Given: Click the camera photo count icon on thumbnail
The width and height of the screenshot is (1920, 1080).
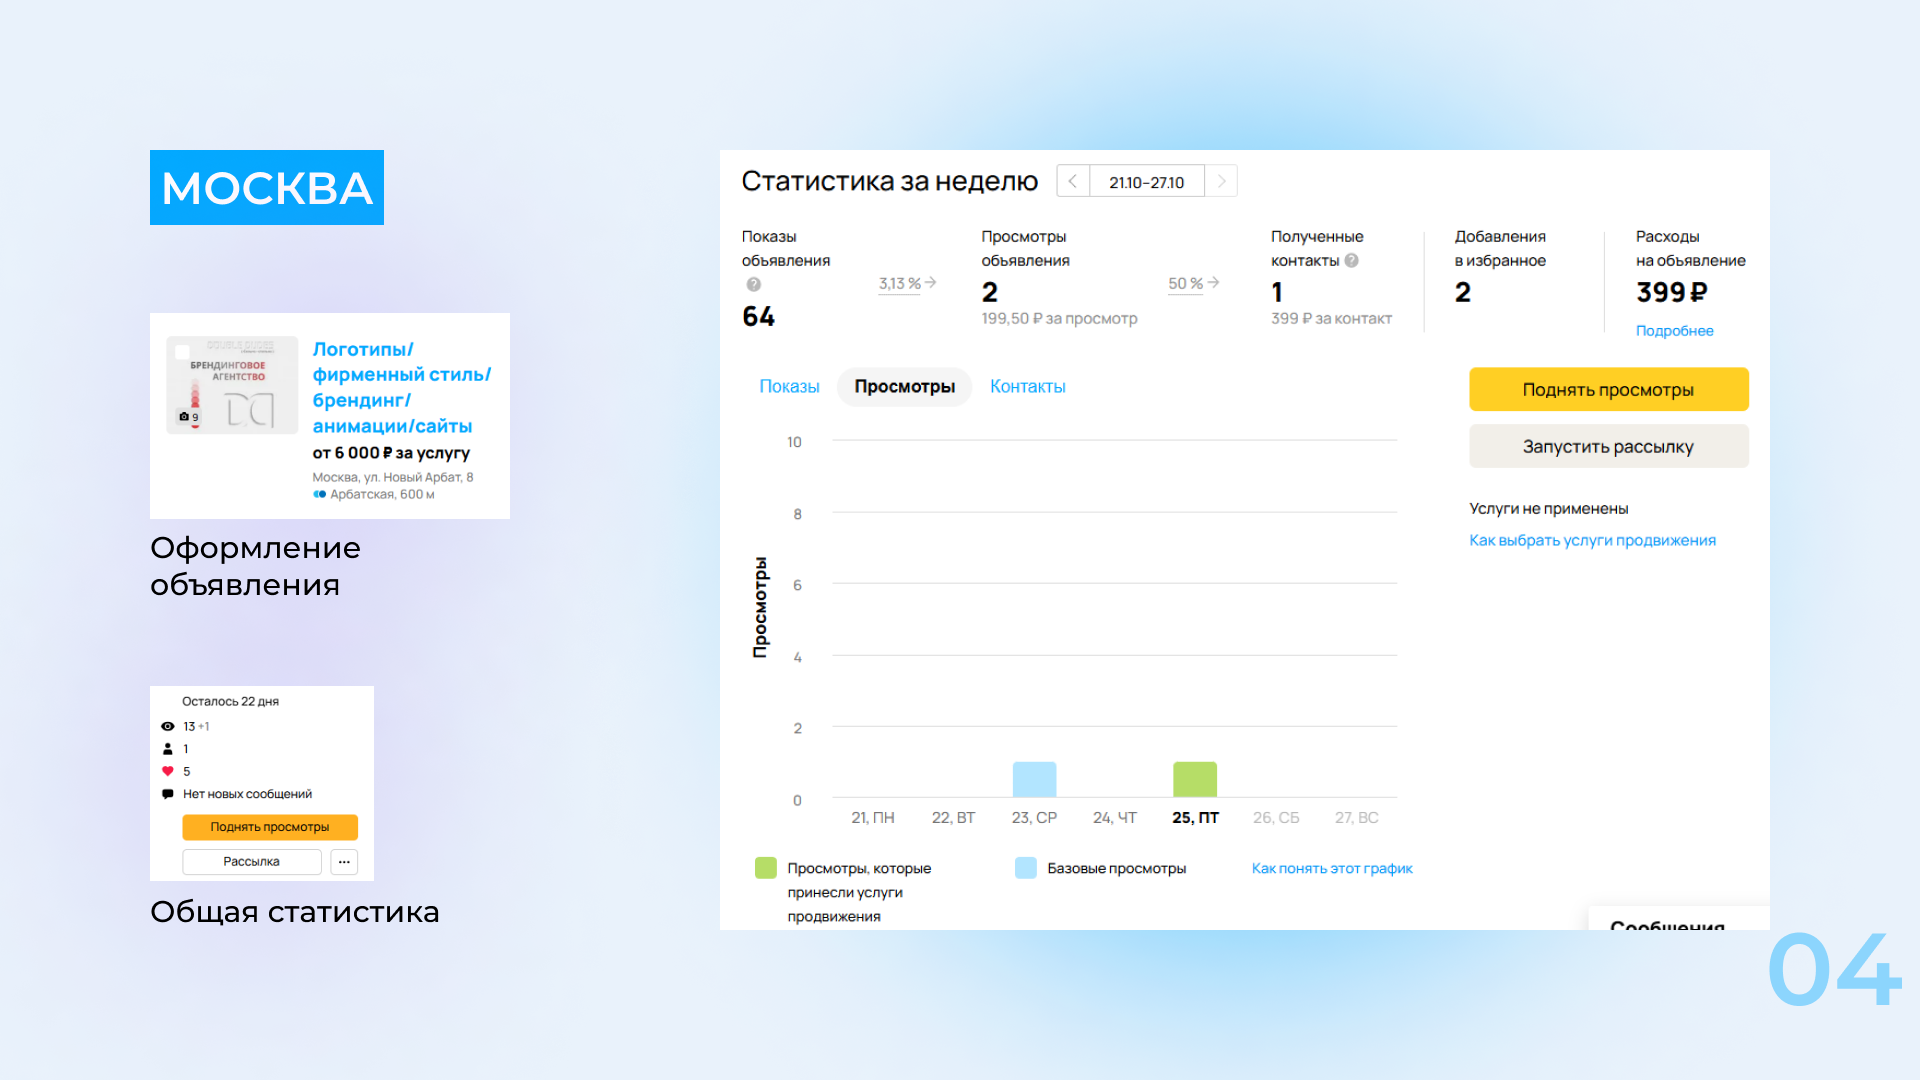Looking at the screenshot, I should coord(184,417).
